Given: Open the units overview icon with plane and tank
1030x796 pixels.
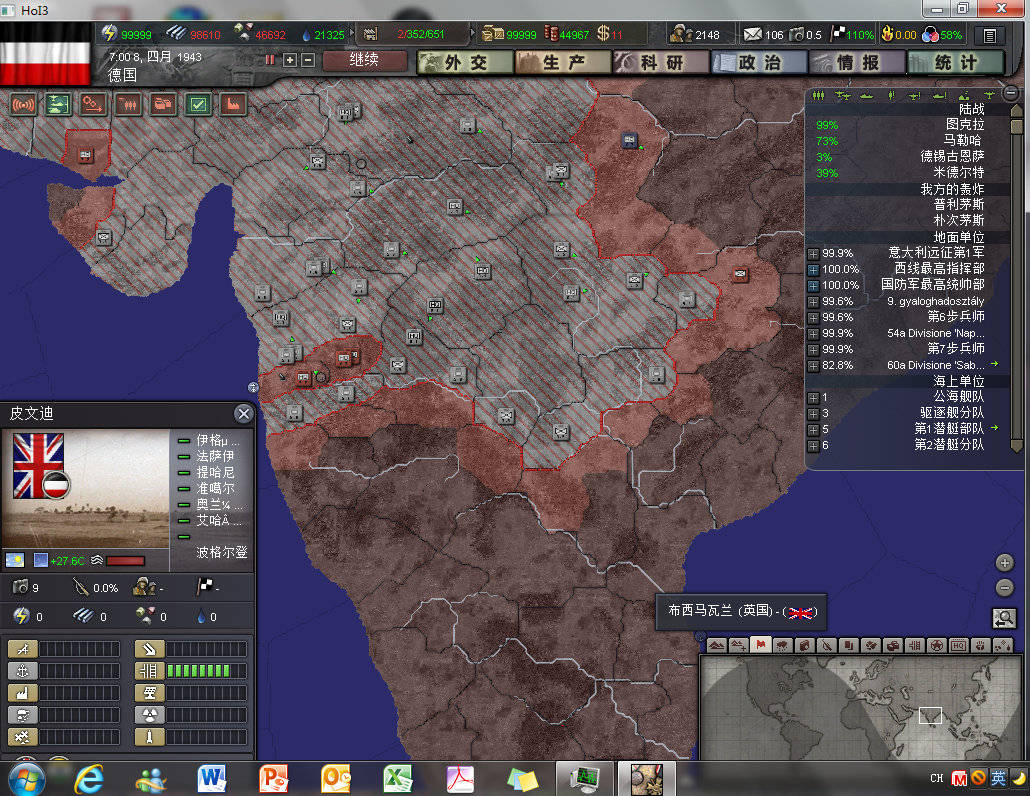Looking at the screenshot, I should [58, 104].
